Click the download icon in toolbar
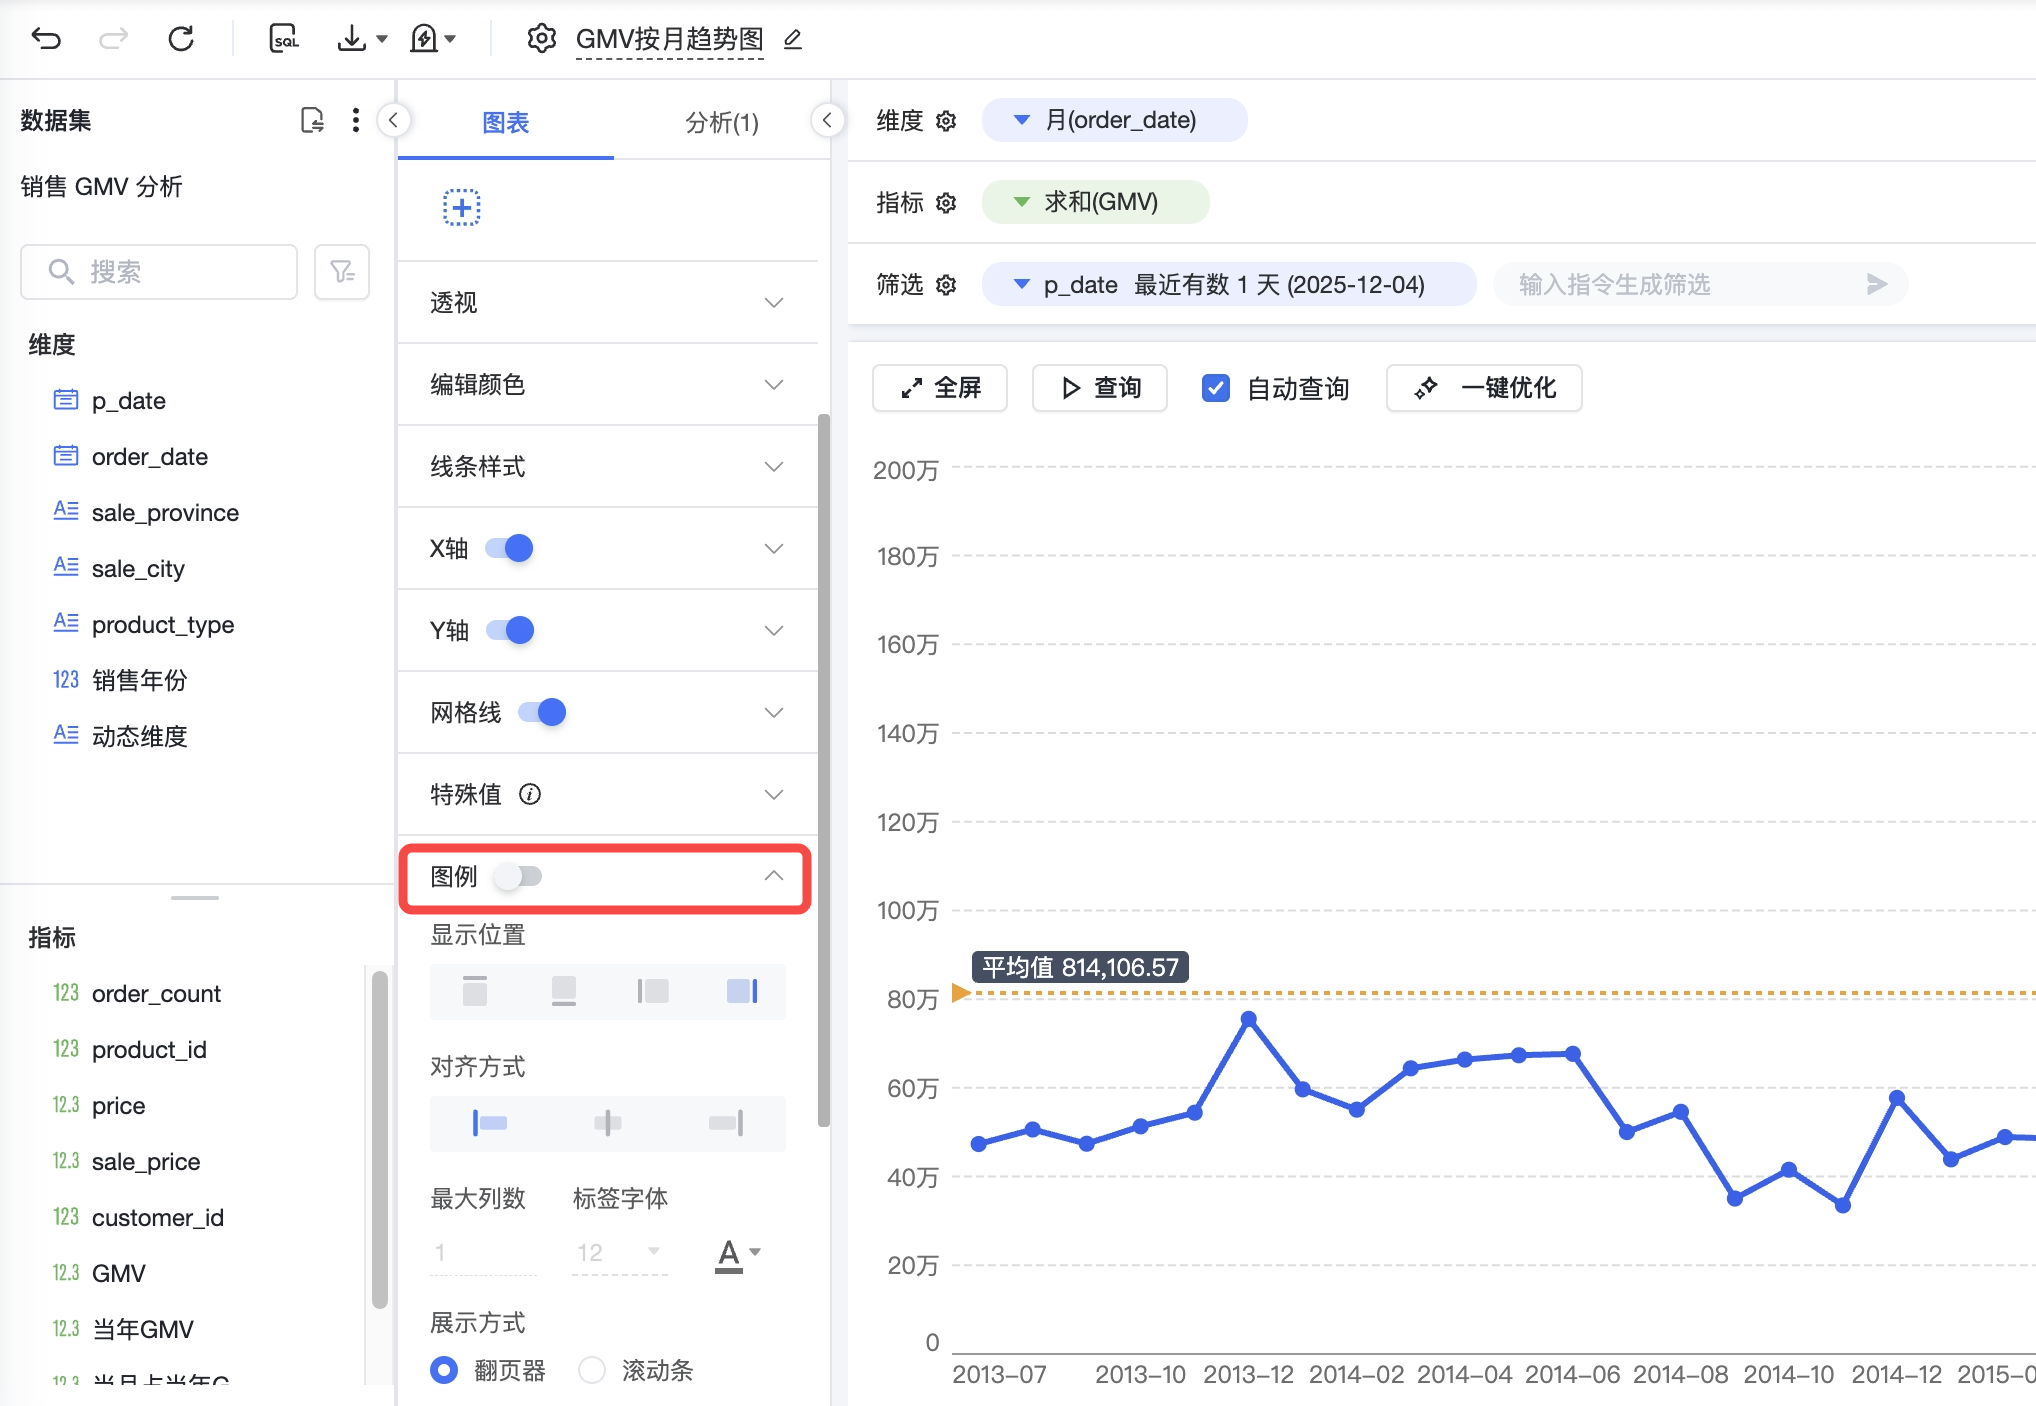This screenshot has height=1406, width=2036. [x=352, y=39]
